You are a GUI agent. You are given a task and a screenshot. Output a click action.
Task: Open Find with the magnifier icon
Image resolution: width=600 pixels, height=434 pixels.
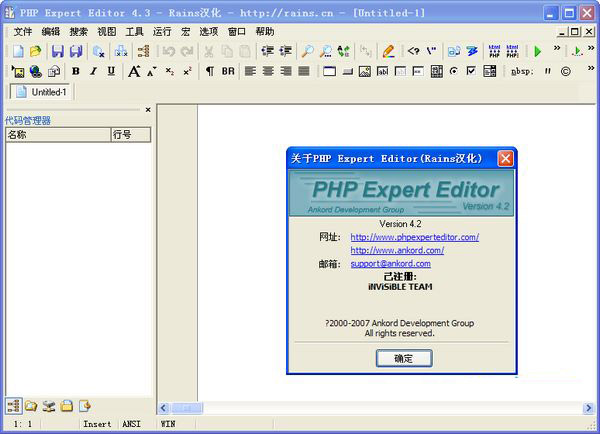click(x=308, y=51)
